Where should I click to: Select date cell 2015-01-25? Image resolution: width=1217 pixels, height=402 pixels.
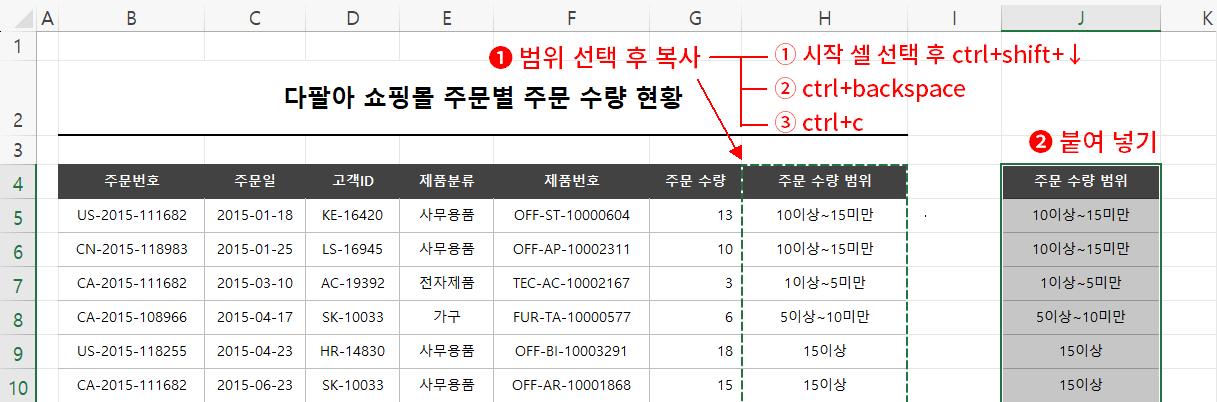(255, 250)
